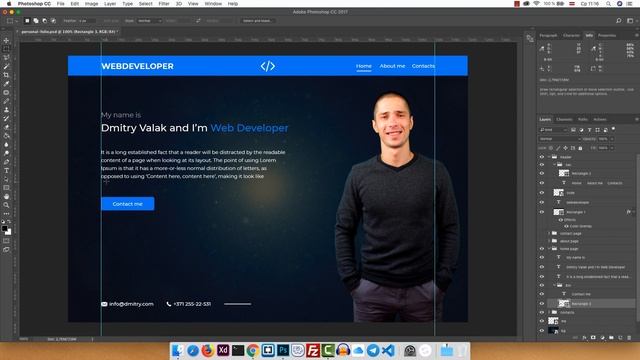Open the blend mode Normal dropdown
Image resolution: width=640 pixels, height=360 pixels.
pyautogui.click(x=559, y=139)
